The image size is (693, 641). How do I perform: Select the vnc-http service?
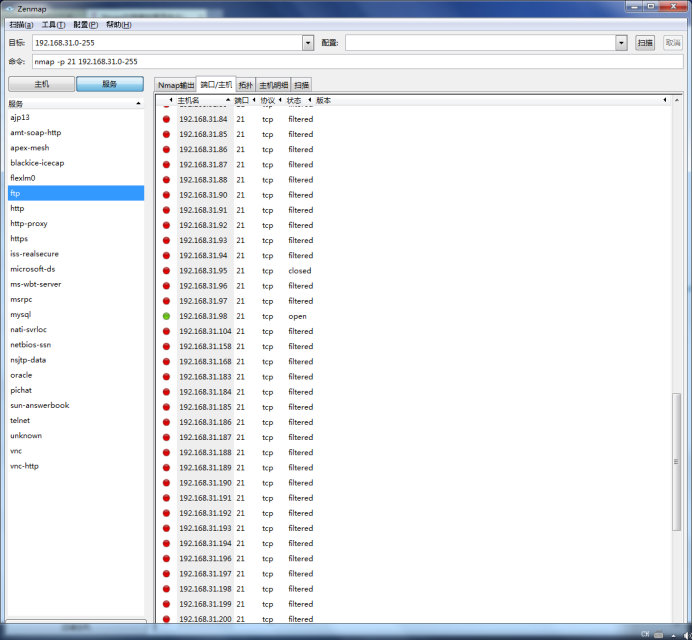tap(76, 466)
